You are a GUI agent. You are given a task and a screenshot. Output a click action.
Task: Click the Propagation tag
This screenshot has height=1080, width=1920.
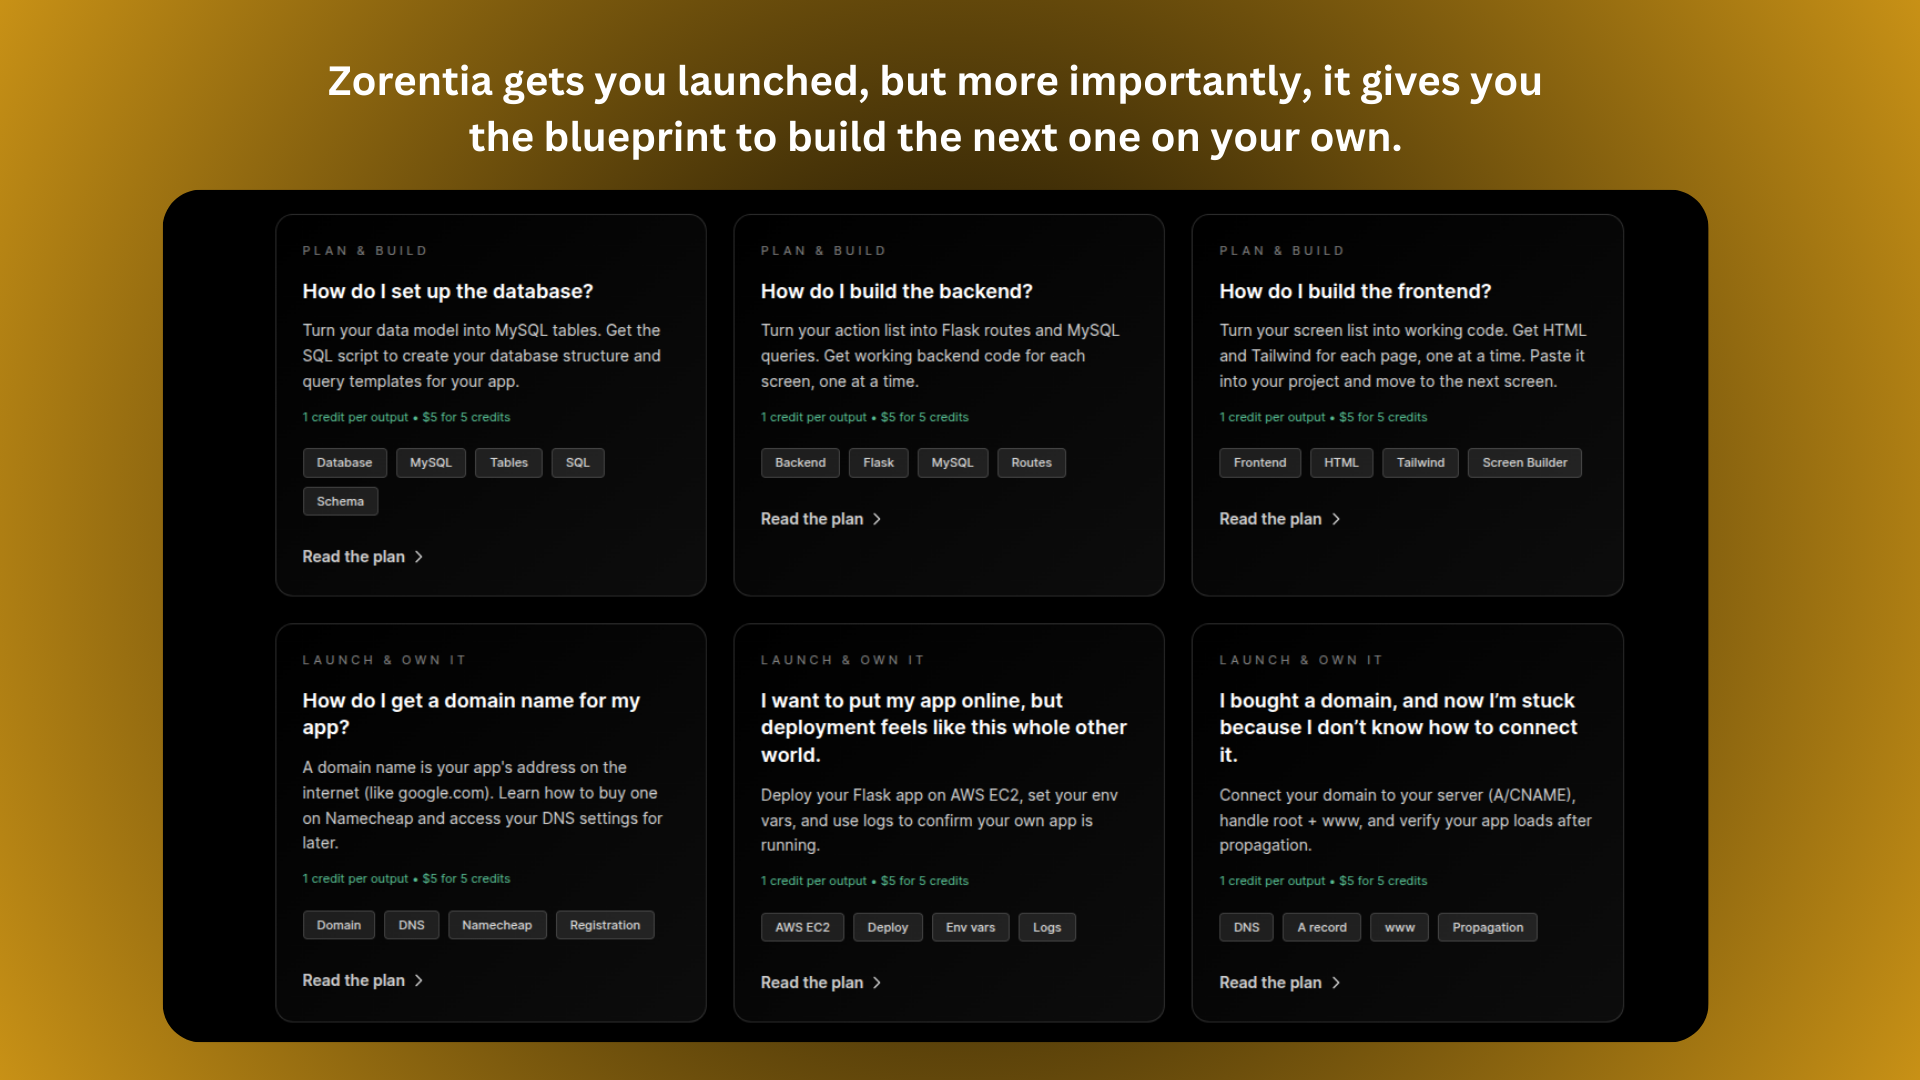[x=1487, y=928]
